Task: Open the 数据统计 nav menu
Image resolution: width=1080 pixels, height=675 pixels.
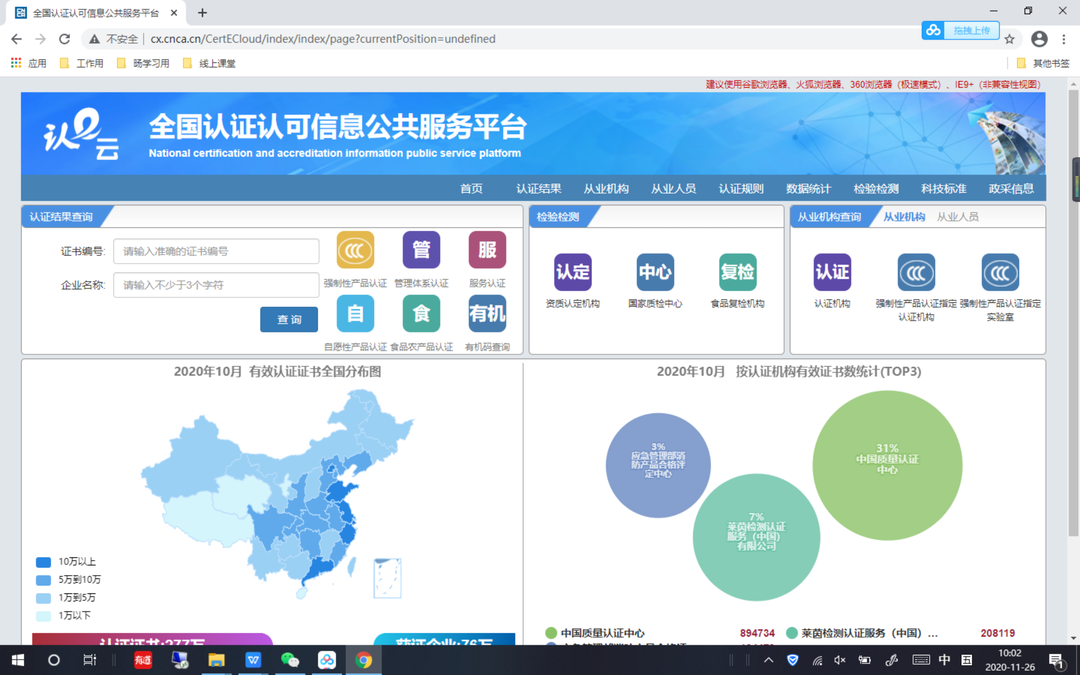Action: pyautogui.click(x=809, y=189)
